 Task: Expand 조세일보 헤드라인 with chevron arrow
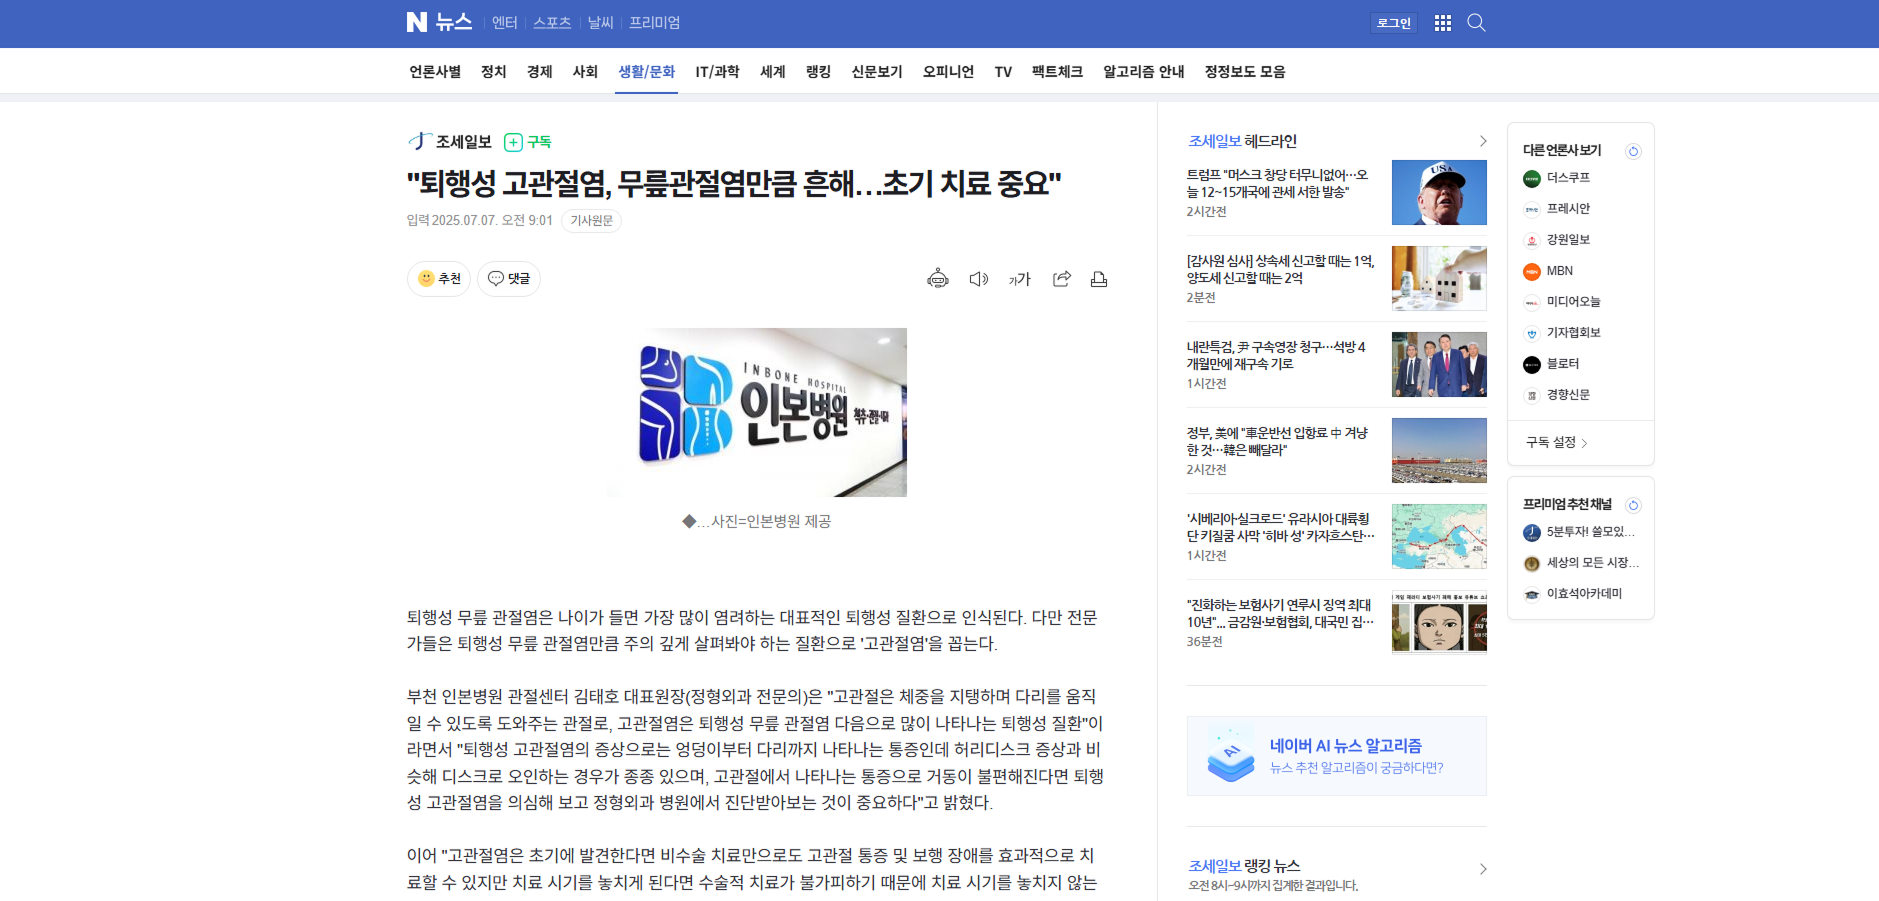tap(1482, 141)
